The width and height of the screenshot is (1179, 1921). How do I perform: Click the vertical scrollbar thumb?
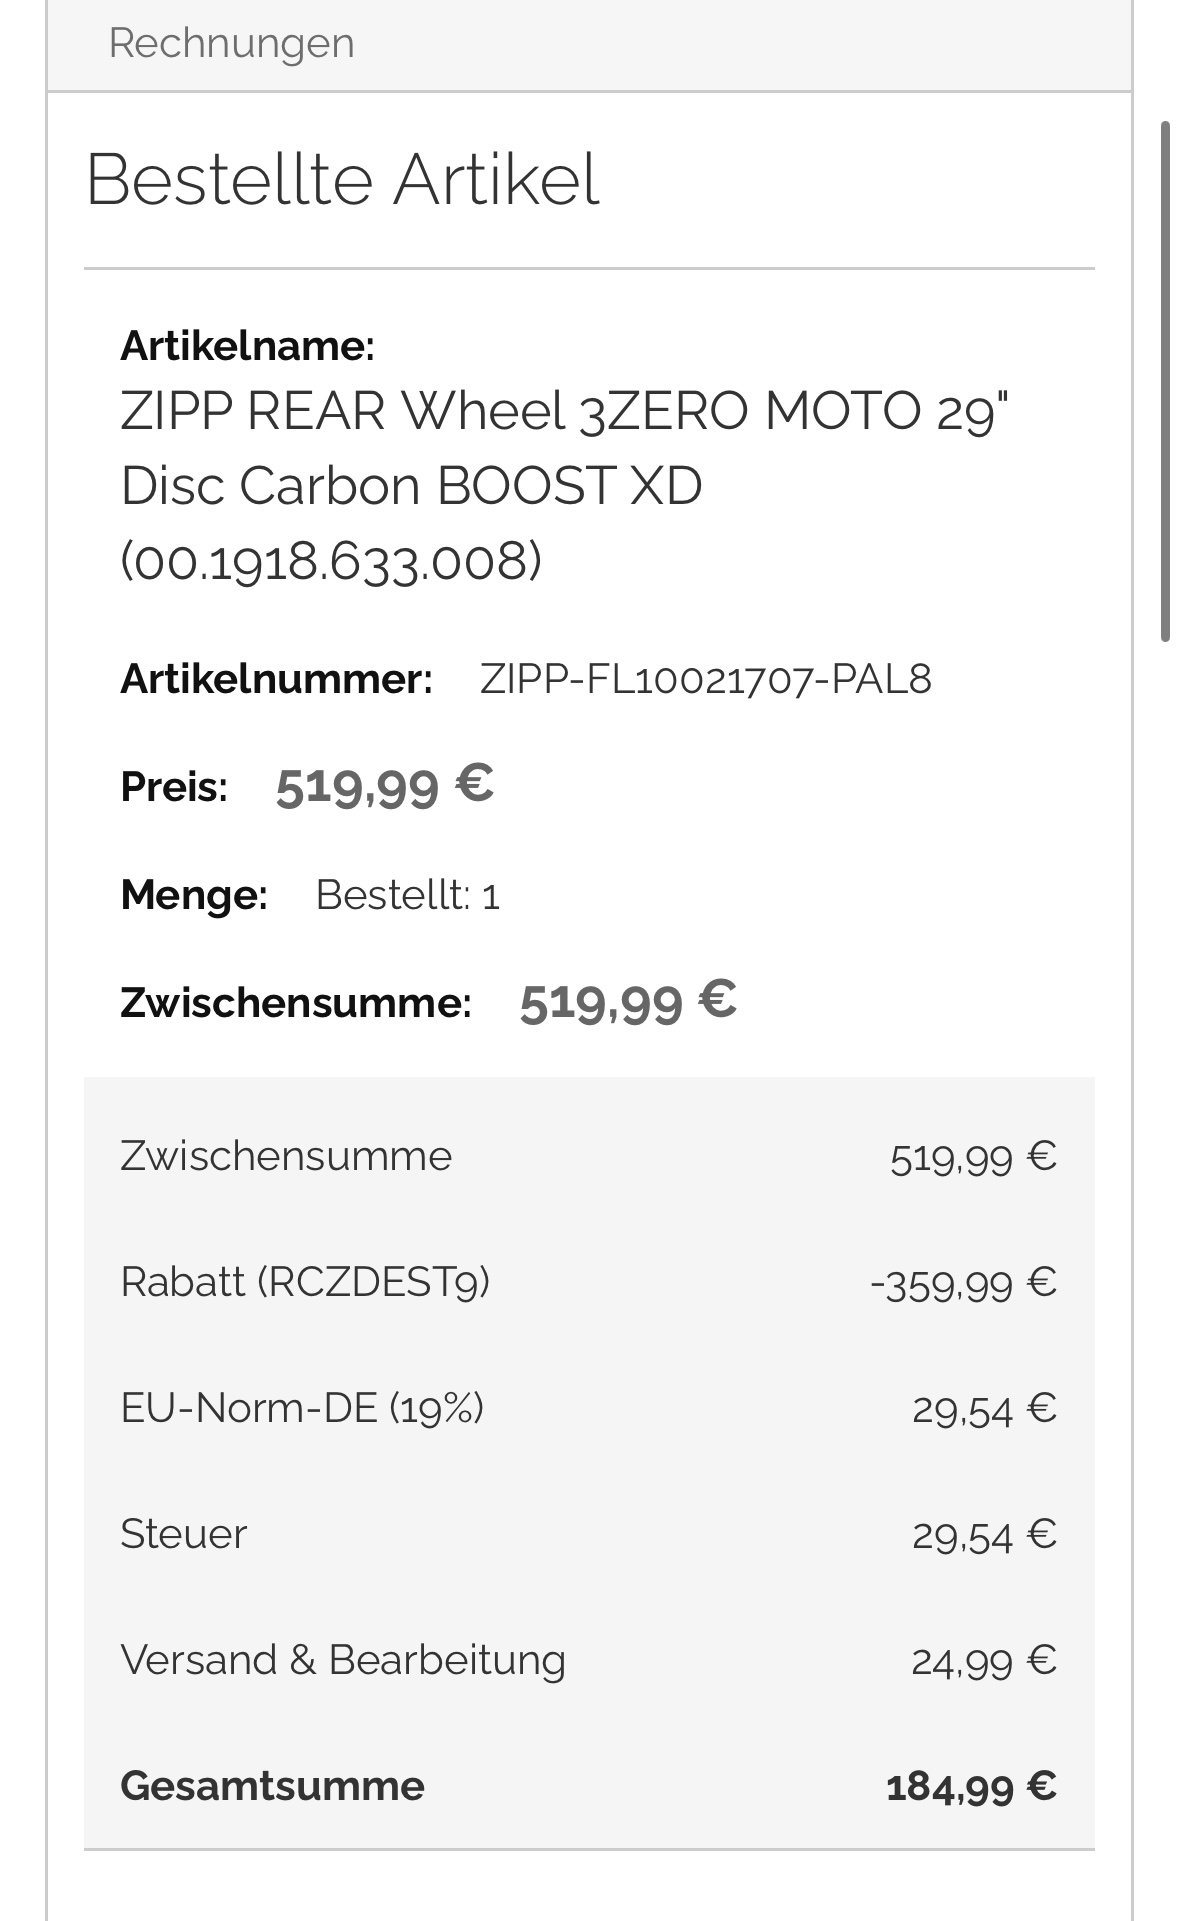pyautogui.click(x=1165, y=380)
